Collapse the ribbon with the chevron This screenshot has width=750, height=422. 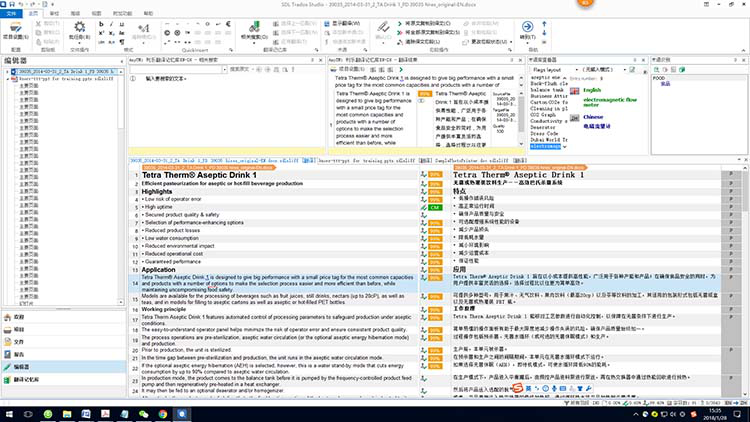tap(743, 50)
